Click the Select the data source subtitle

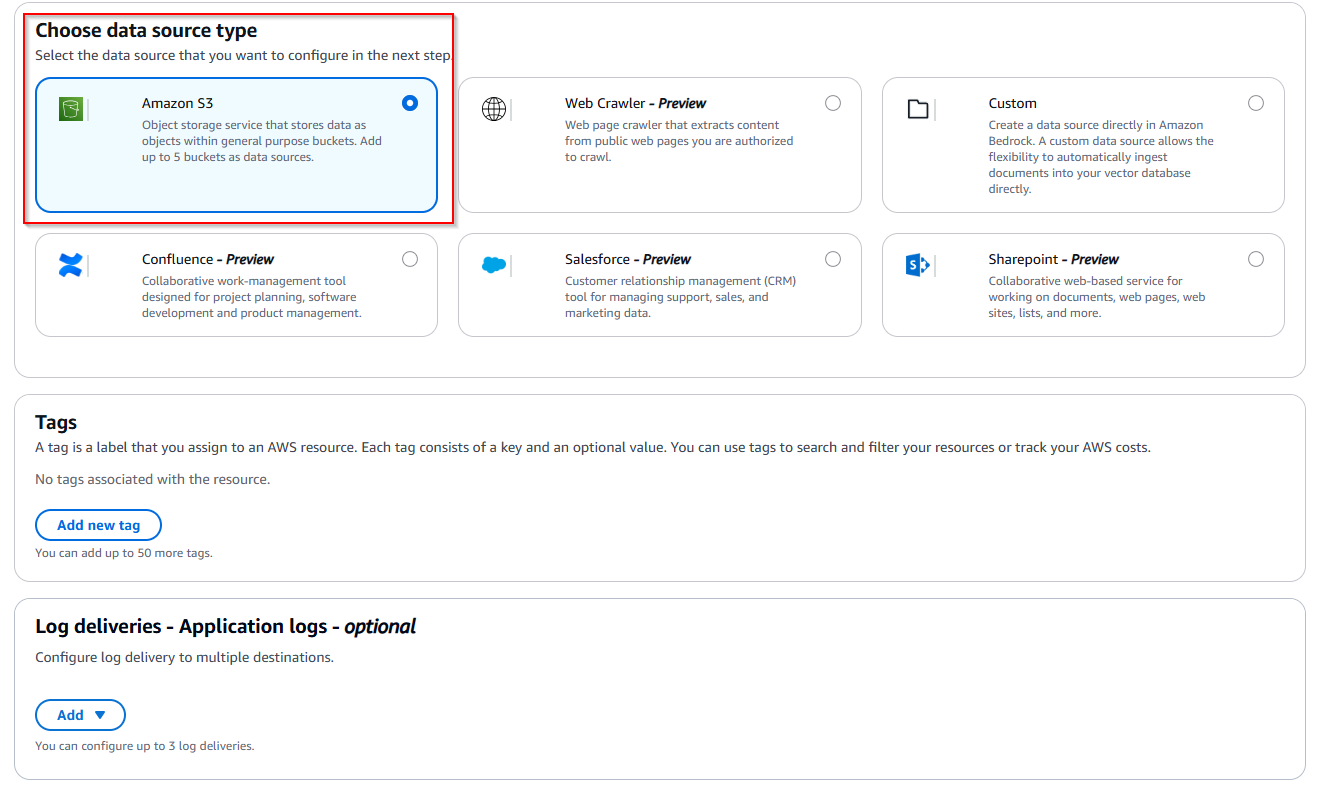pos(244,56)
